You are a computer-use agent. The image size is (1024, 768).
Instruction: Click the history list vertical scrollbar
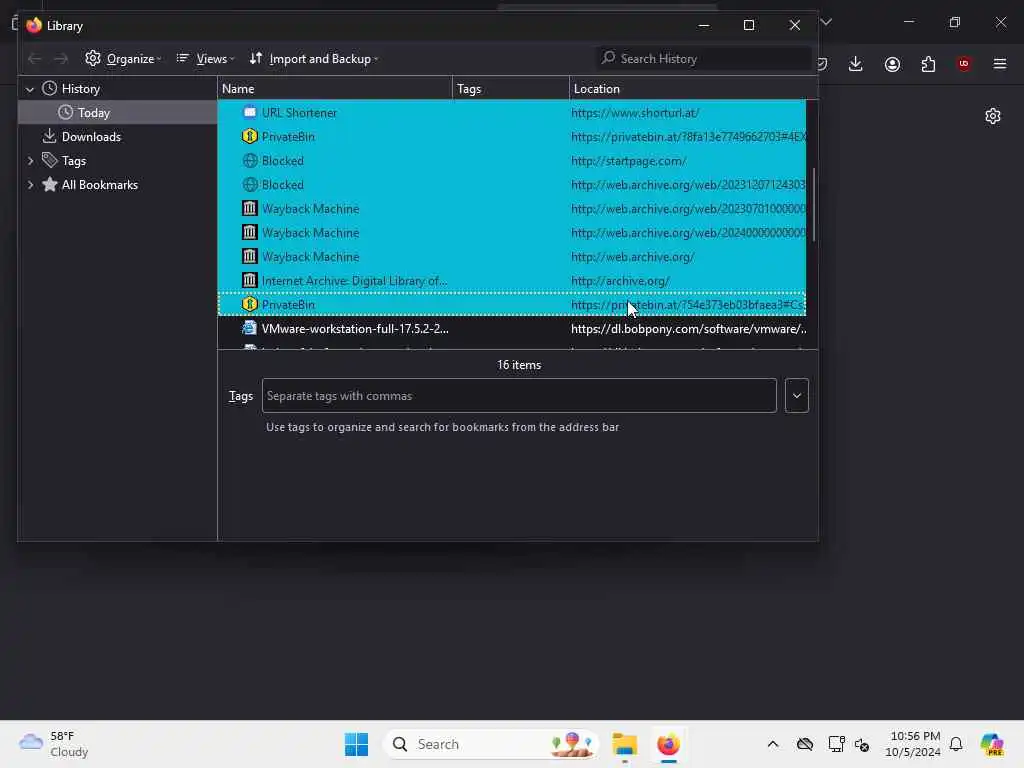(x=813, y=206)
